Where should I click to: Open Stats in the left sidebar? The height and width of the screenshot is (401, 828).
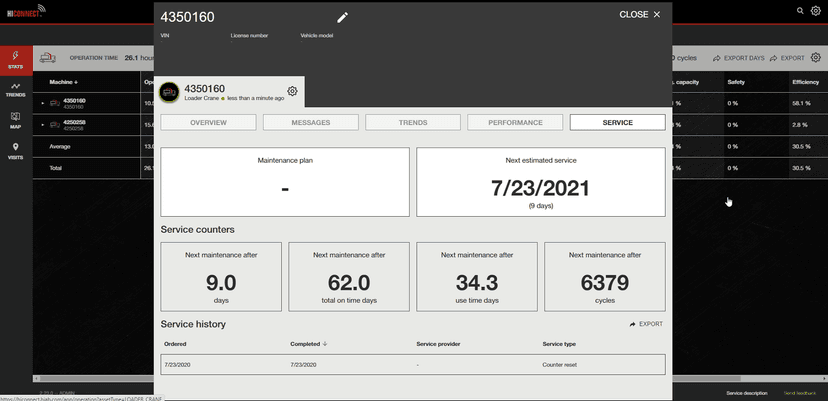[x=16, y=59]
